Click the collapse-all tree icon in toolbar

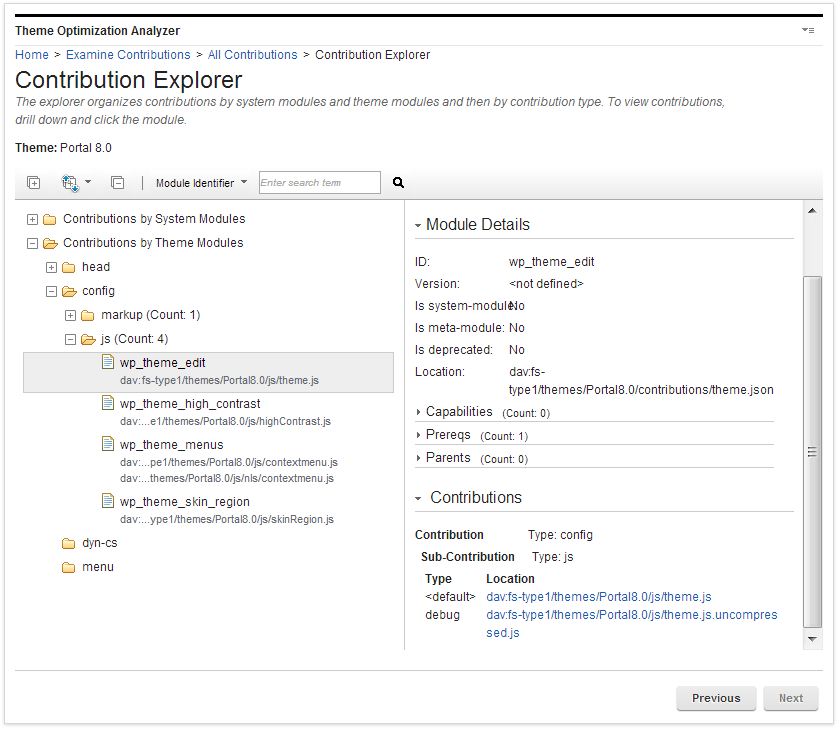click(116, 182)
